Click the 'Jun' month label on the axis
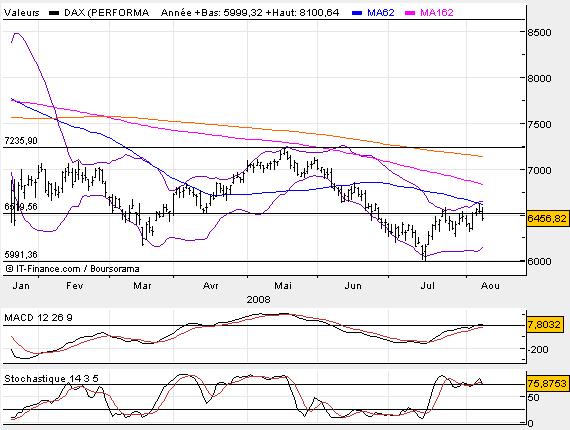This screenshot has width=570, height=430. coord(353,286)
